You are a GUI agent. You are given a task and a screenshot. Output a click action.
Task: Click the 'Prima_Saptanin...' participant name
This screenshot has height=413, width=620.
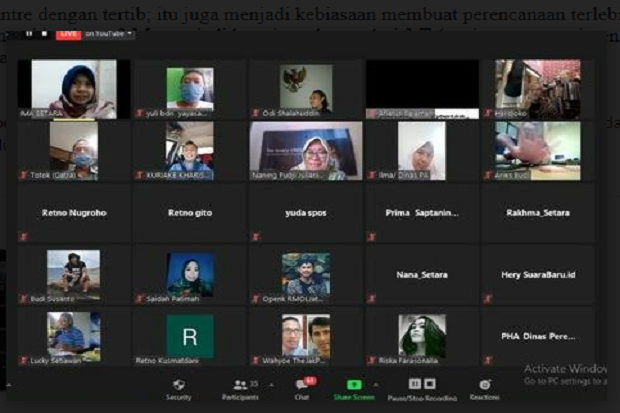tap(422, 213)
